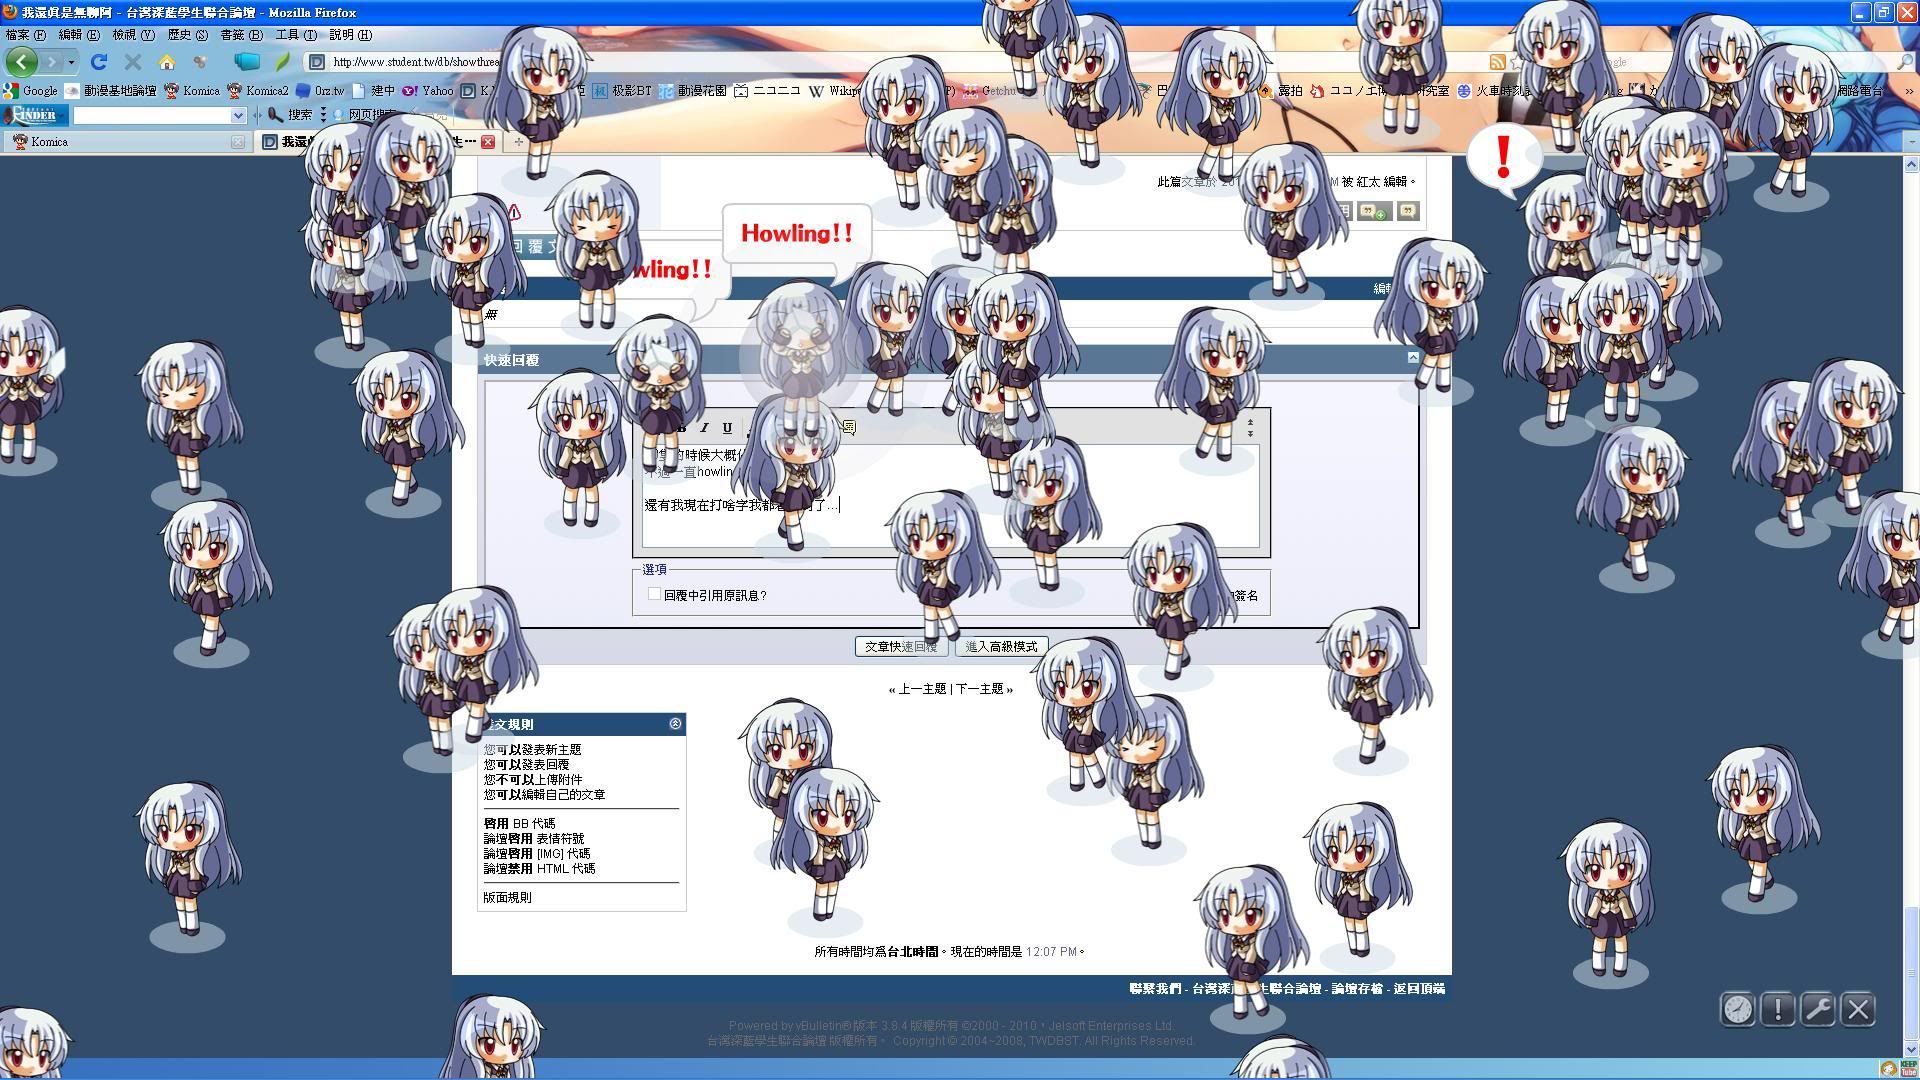
Task: Click the 搜索 search button in Finder toolbar
Action: (x=290, y=116)
